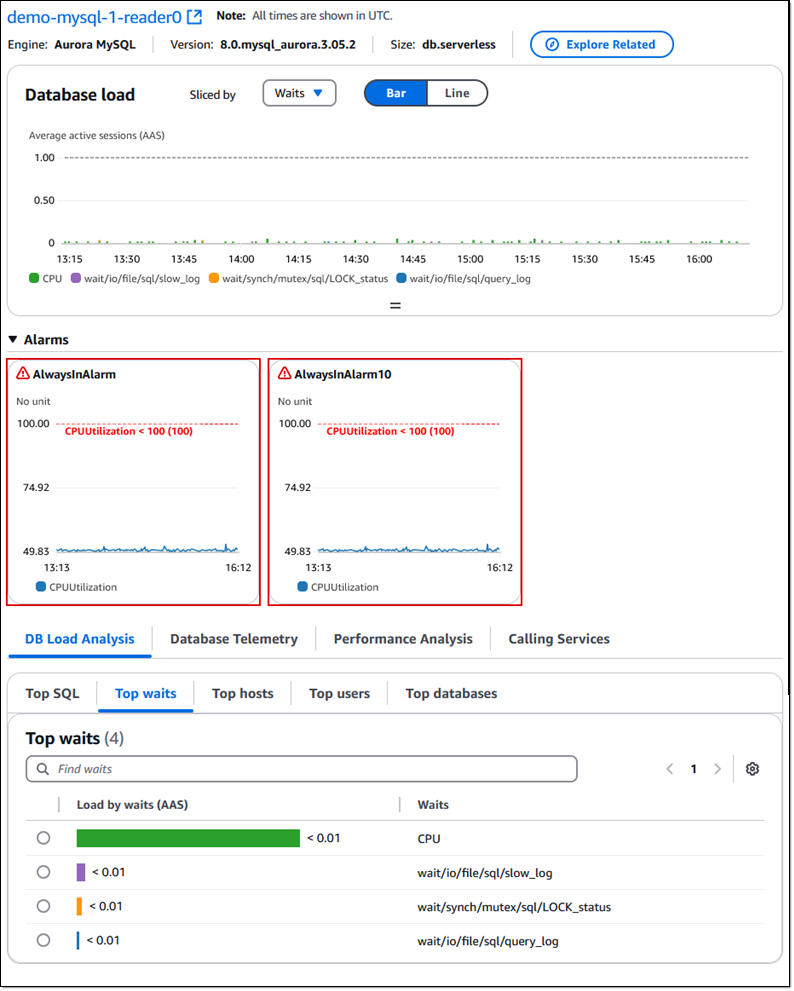Viewport: 794px width, 991px height.
Task: Open the demo-mysql-1-reader0 link
Action: coord(94,17)
